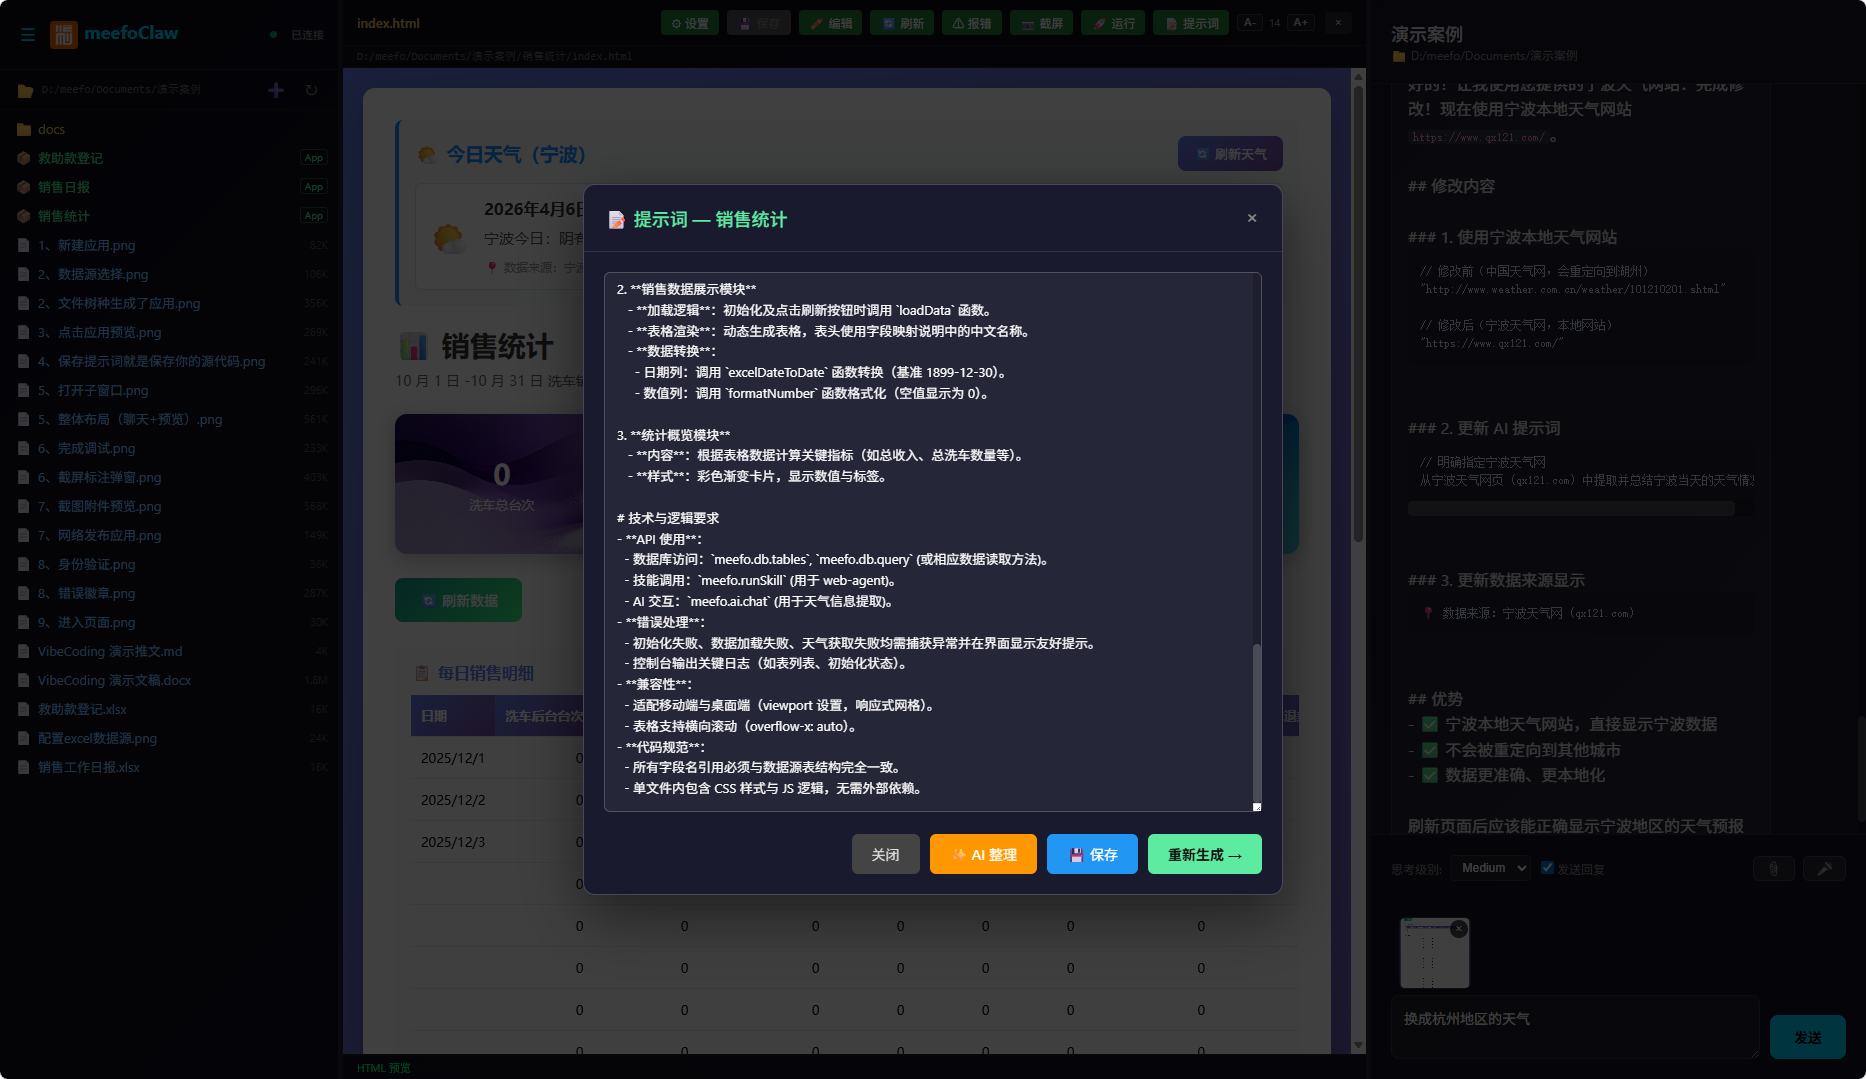Run the app via the 运行 icon
This screenshot has height=1079, width=1866.
click(1112, 22)
